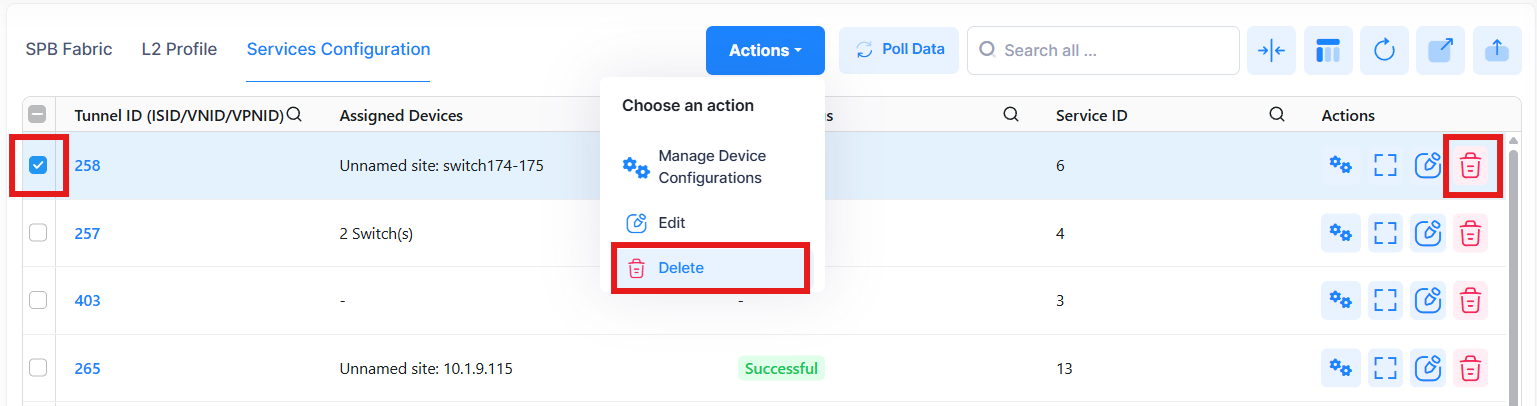Open the Service ID column search
This screenshot has width=1537, height=406.
tap(1276, 115)
